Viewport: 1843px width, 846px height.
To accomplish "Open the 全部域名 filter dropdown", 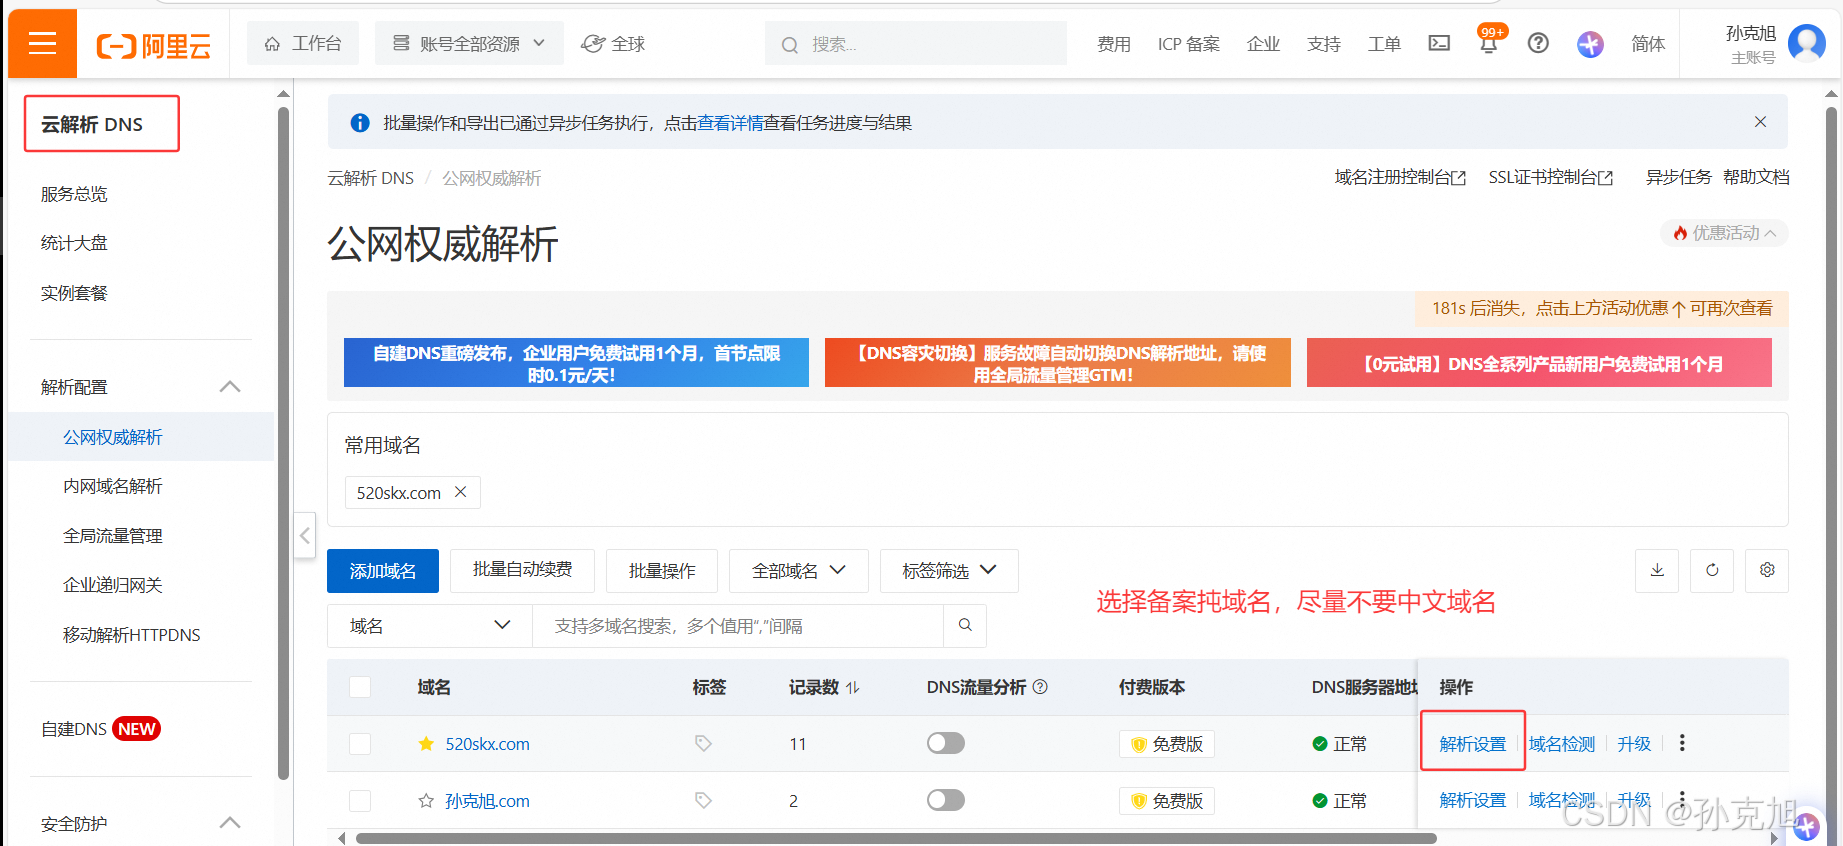I will 798,570.
